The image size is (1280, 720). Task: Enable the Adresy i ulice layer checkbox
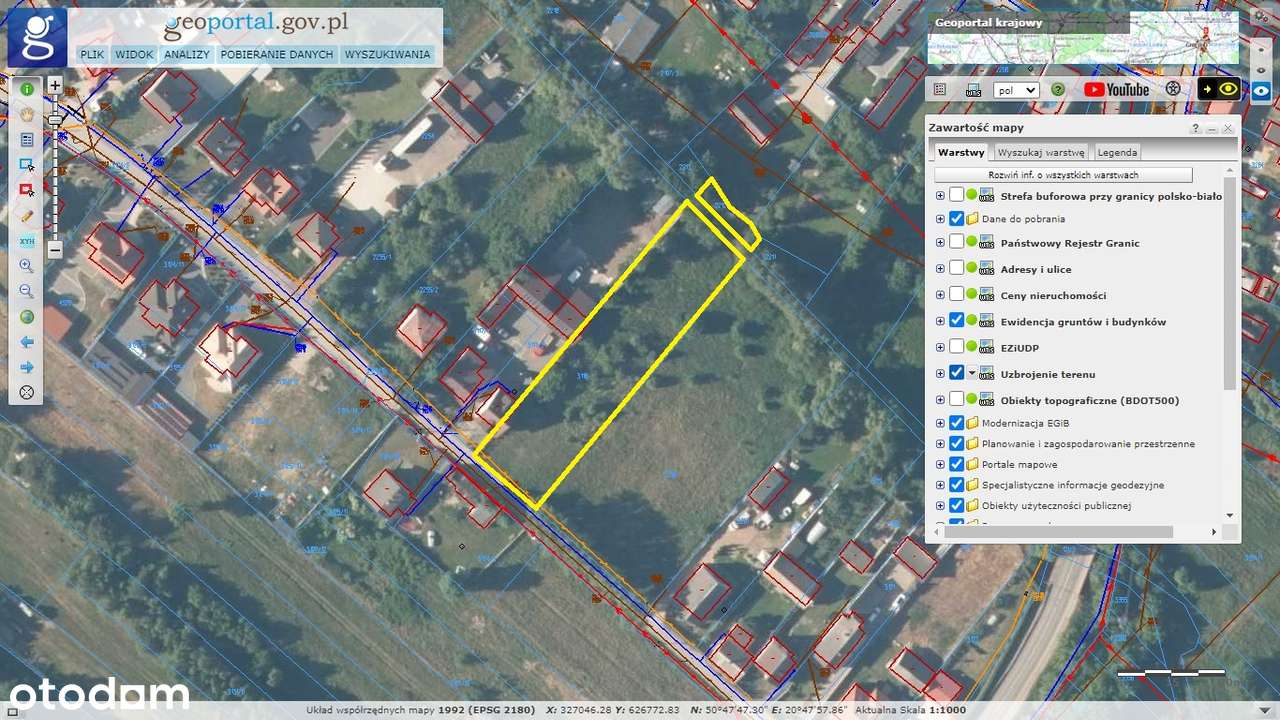coord(956,268)
